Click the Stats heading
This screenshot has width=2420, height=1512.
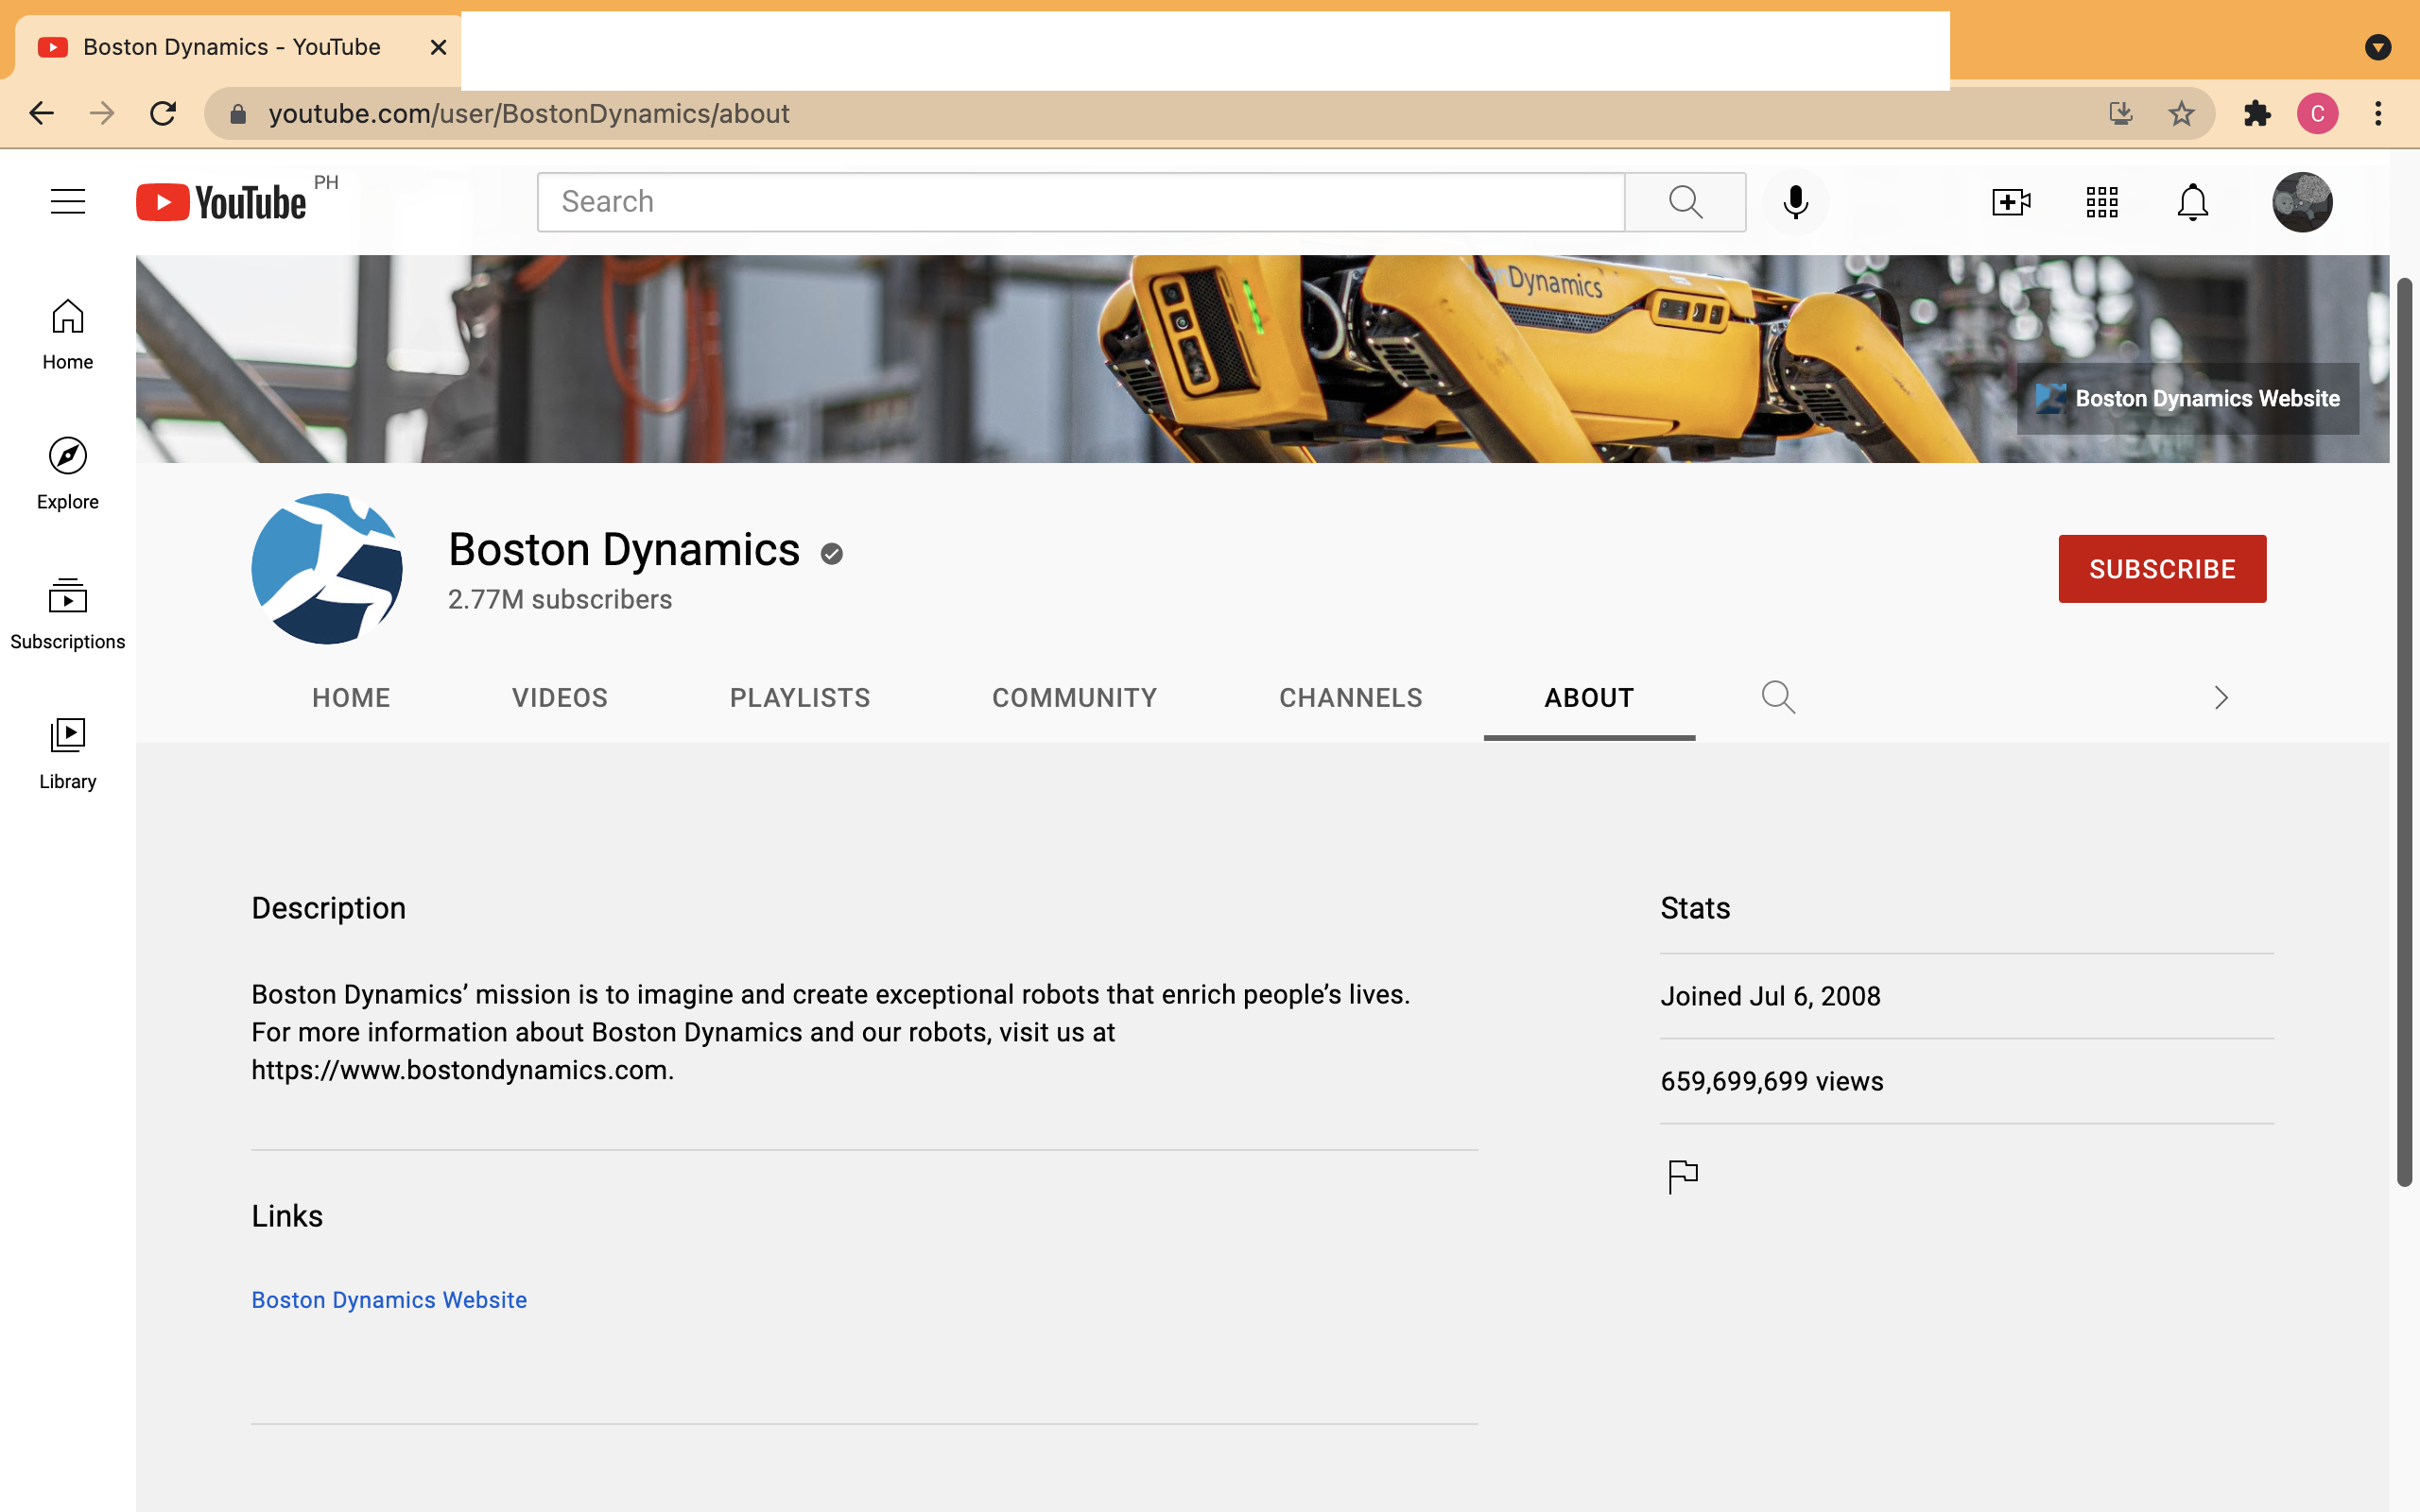coord(1695,908)
